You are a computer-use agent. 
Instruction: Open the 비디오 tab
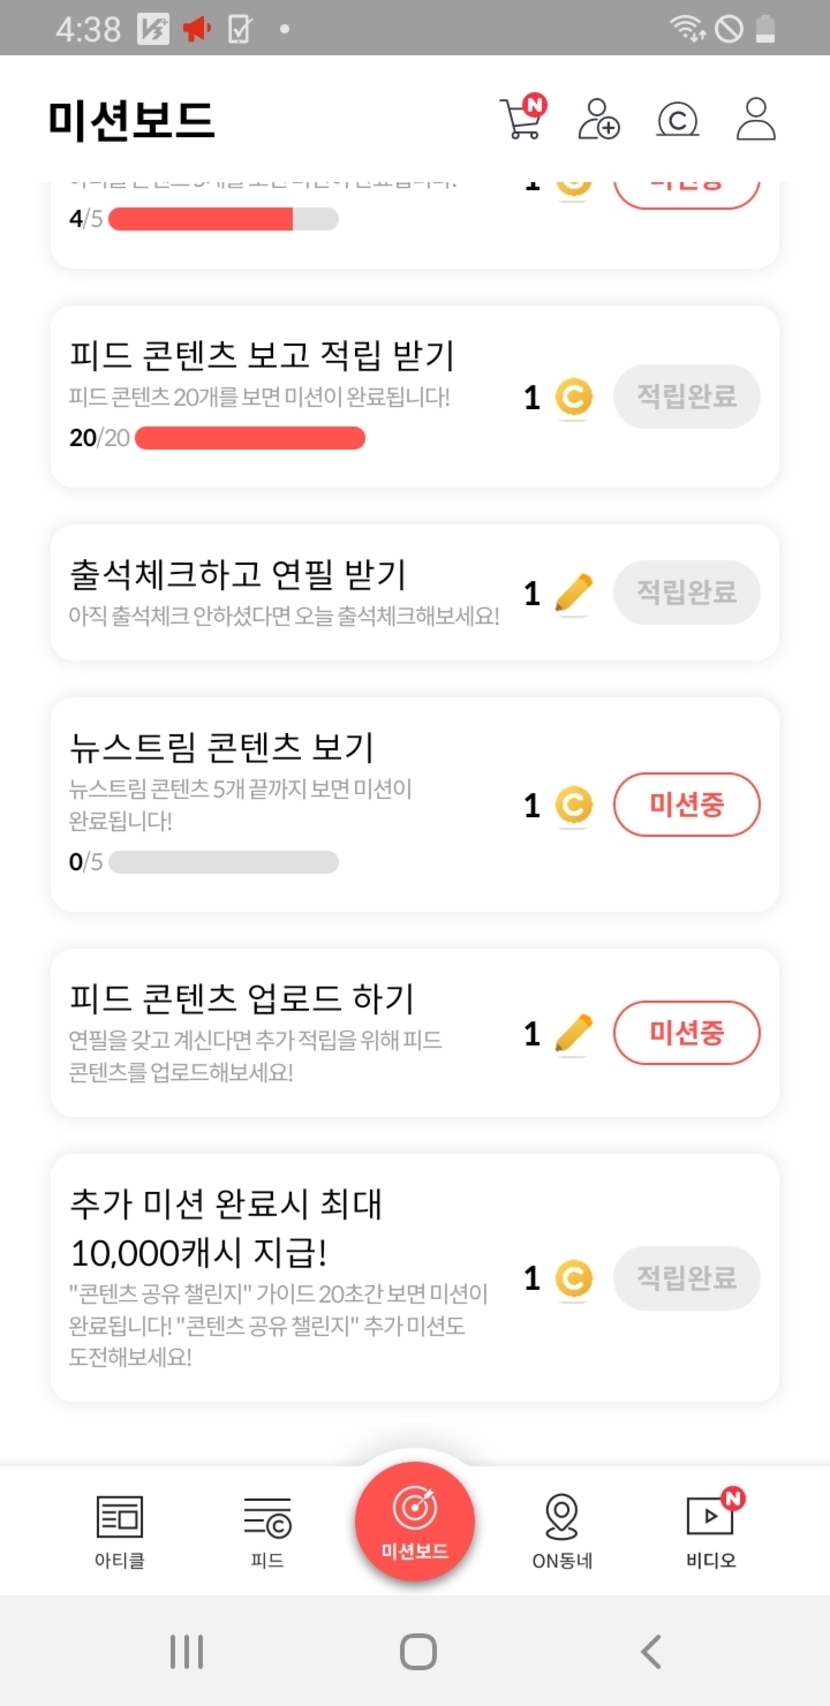[711, 1530]
